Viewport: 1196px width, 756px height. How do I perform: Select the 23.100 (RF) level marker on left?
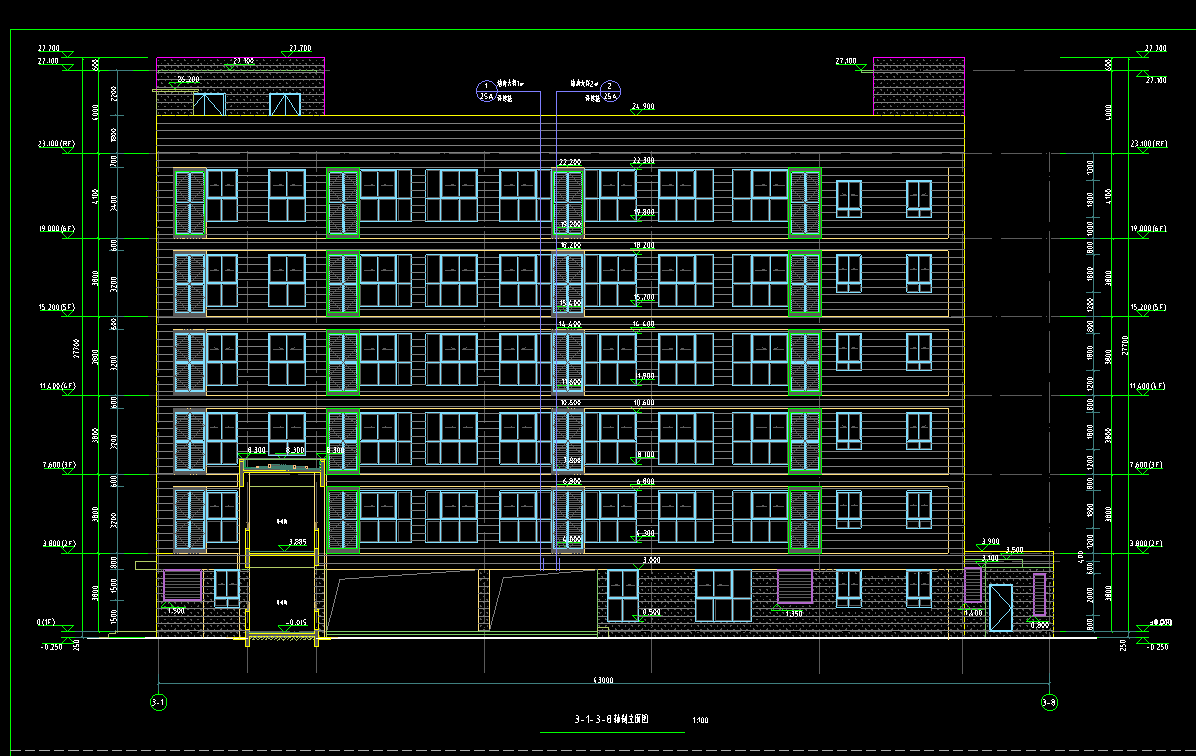pos(56,144)
